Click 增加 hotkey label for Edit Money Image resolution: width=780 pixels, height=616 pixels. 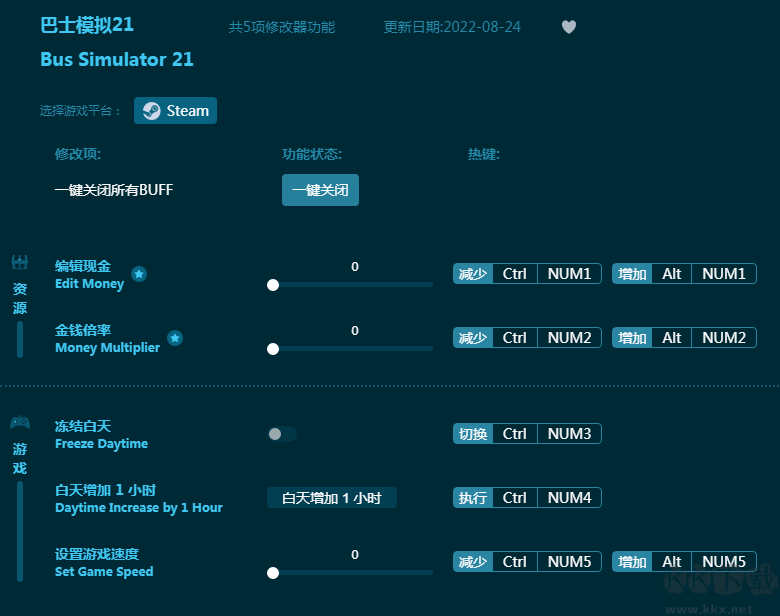tap(632, 274)
